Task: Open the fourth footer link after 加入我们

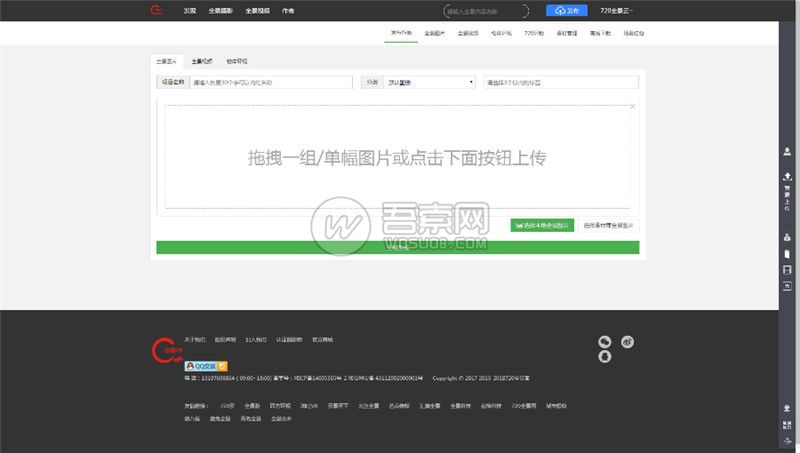Action: coord(289,340)
